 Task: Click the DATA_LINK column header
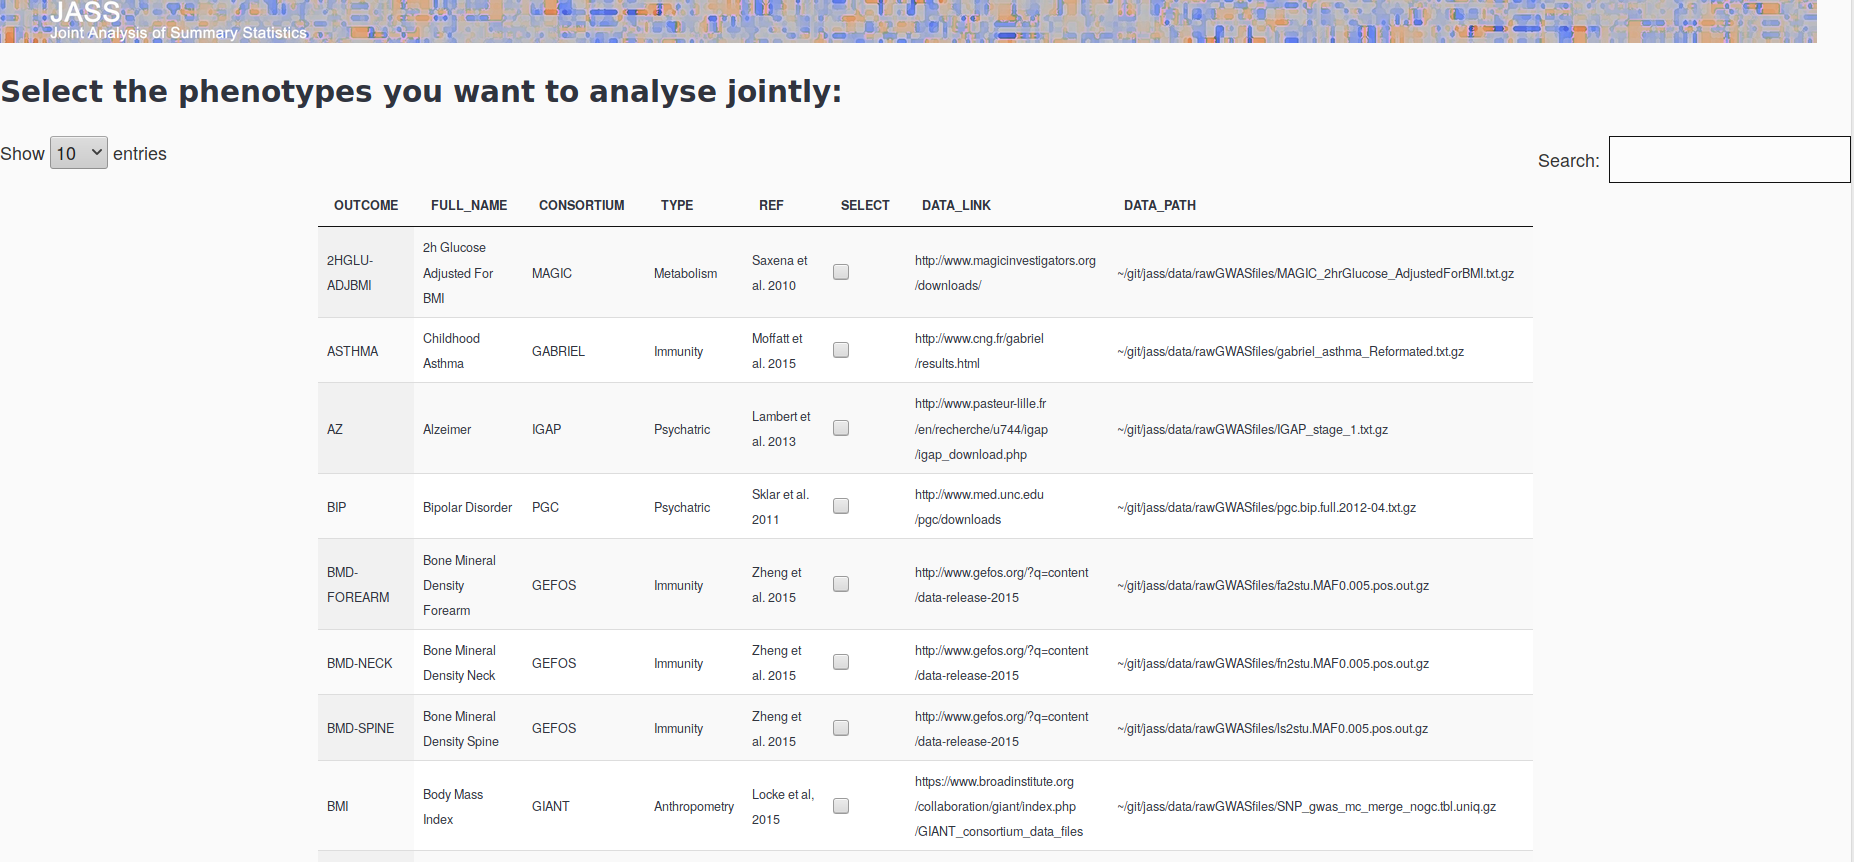click(x=956, y=205)
